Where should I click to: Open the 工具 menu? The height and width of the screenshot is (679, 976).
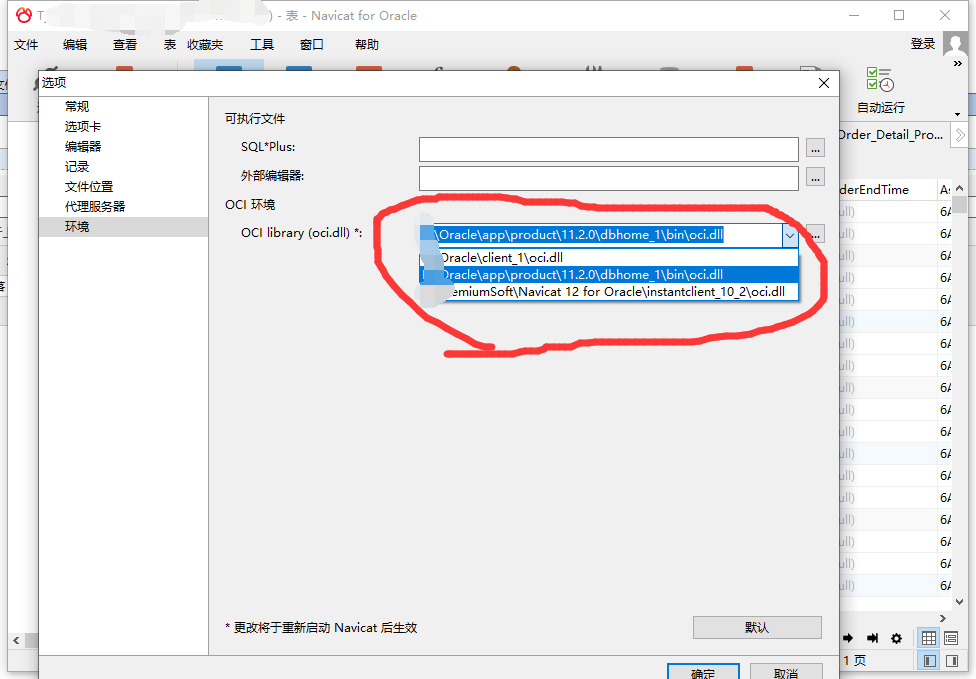coord(261,45)
